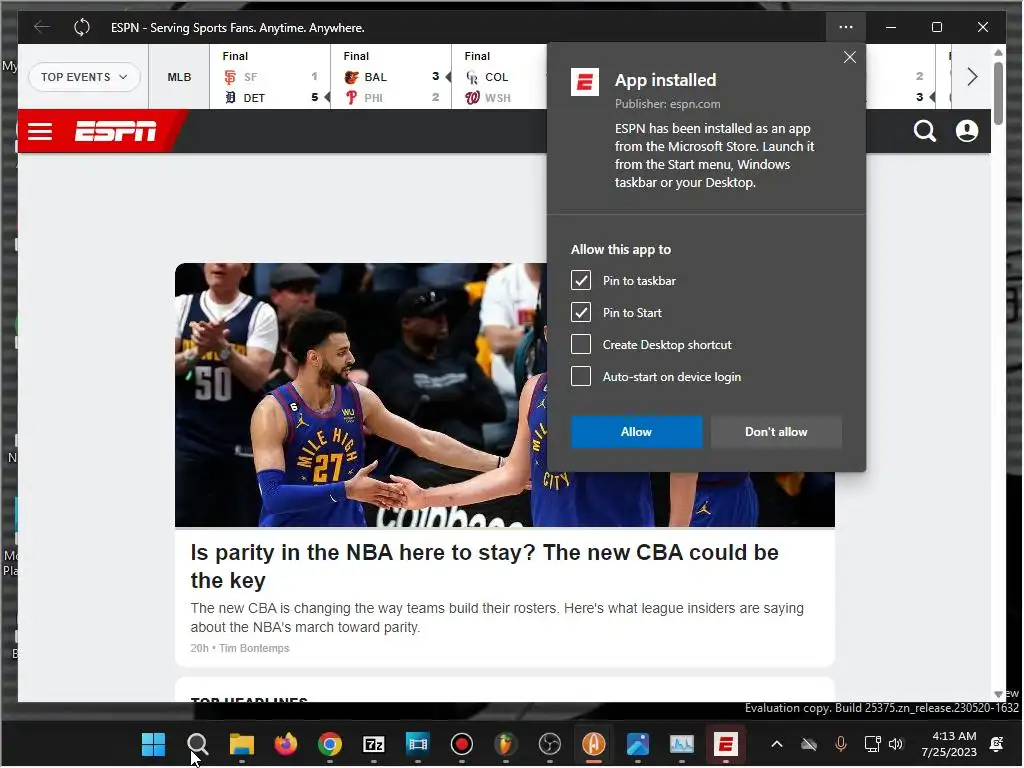
Task: Open the fruit-icon app in taskbar
Action: [x=505, y=744]
